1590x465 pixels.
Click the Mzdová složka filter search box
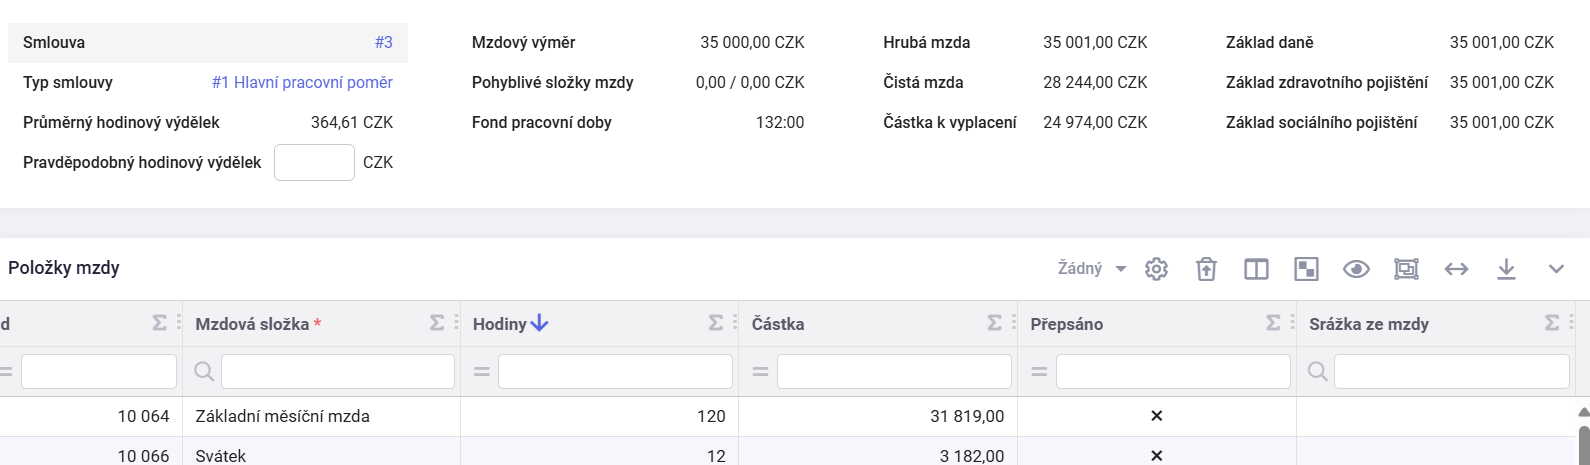tap(337, 371)
